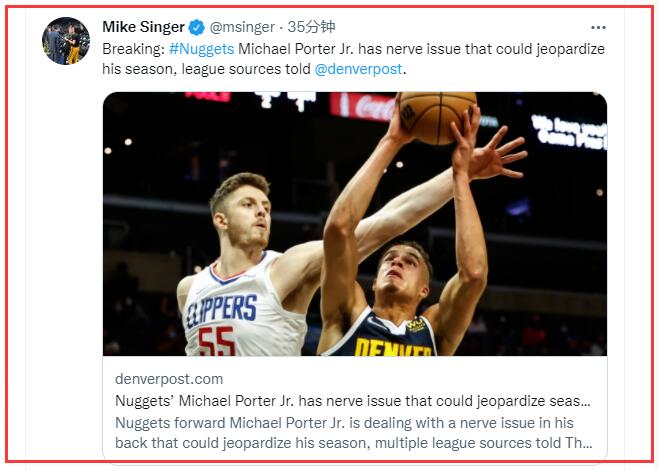
Task: Click the @denverpost mention
Action: tap(358, 69)
